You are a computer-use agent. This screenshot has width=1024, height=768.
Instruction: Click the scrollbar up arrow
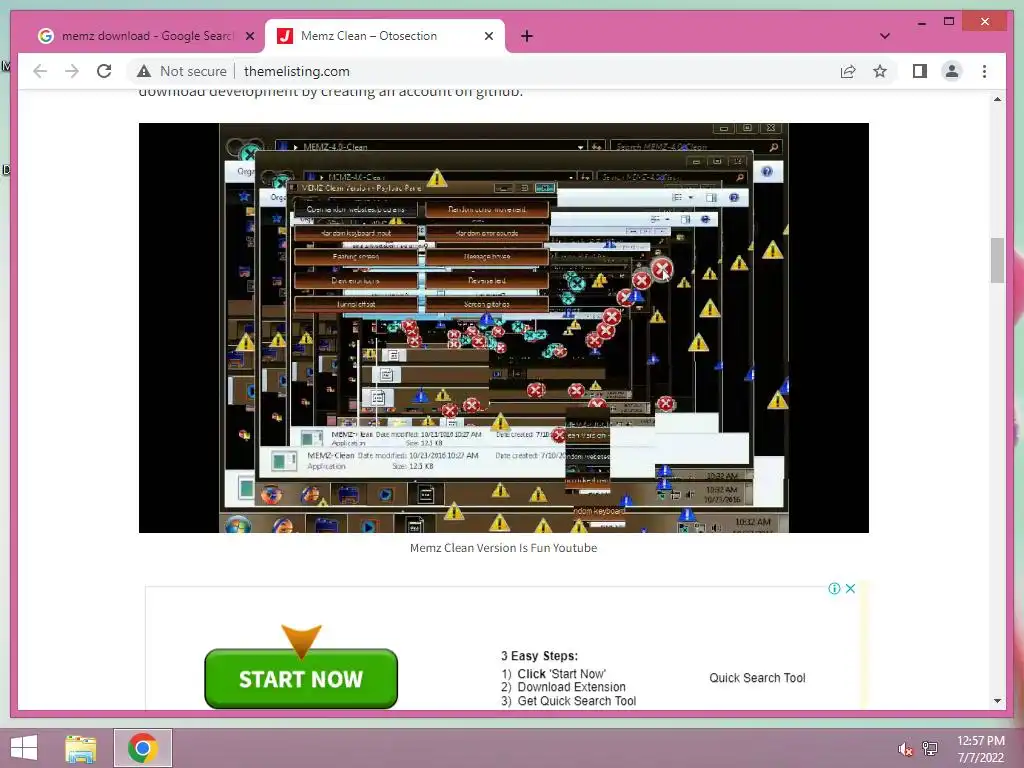pos(997,99)
